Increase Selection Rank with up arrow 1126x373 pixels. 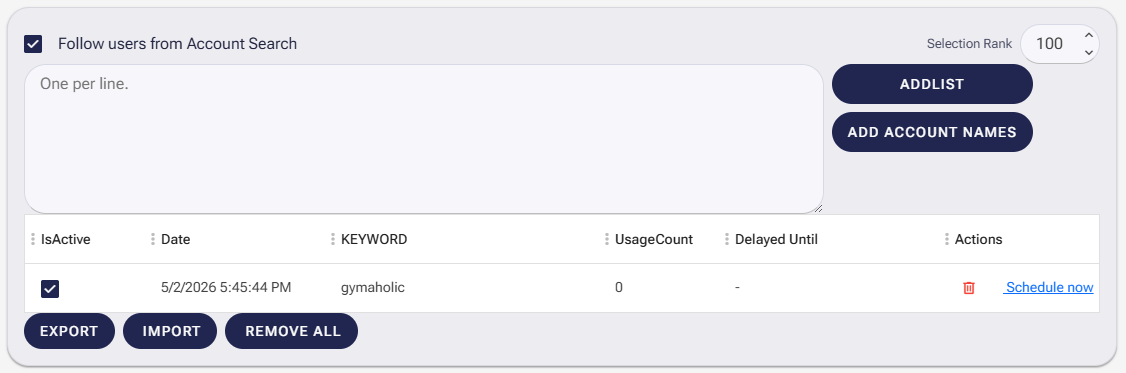[x=1088, y=35]
